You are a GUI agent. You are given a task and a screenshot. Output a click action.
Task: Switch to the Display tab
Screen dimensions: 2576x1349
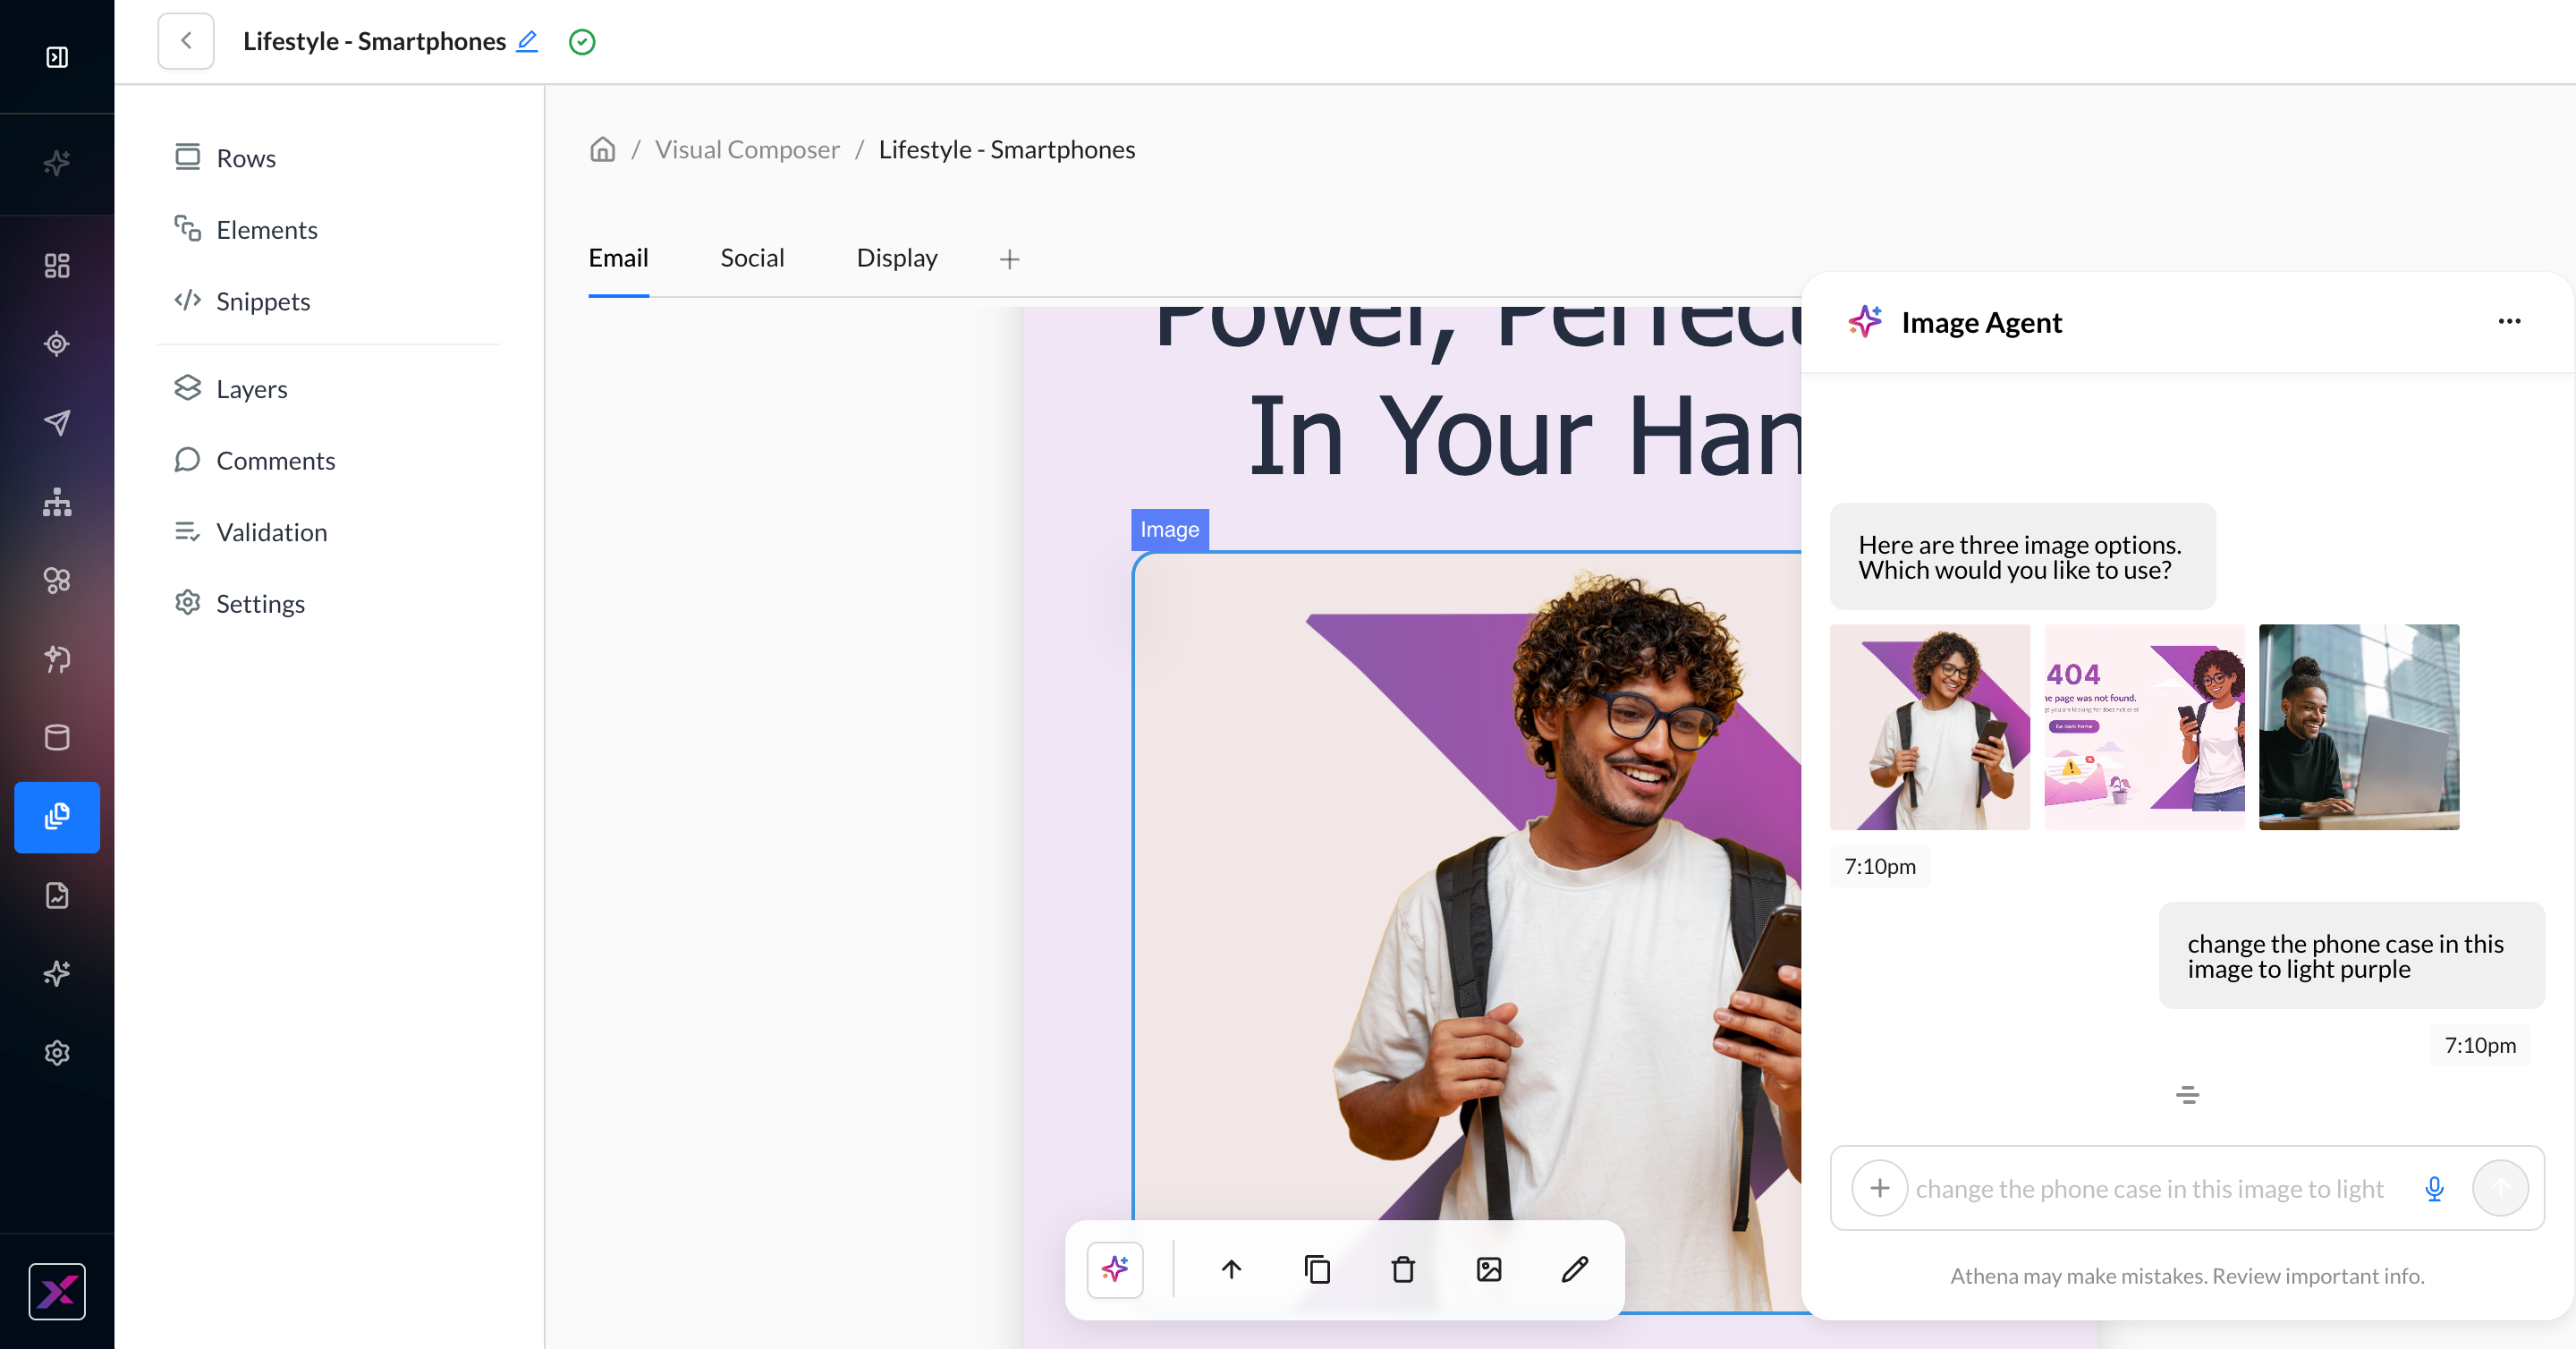[897, 258]
